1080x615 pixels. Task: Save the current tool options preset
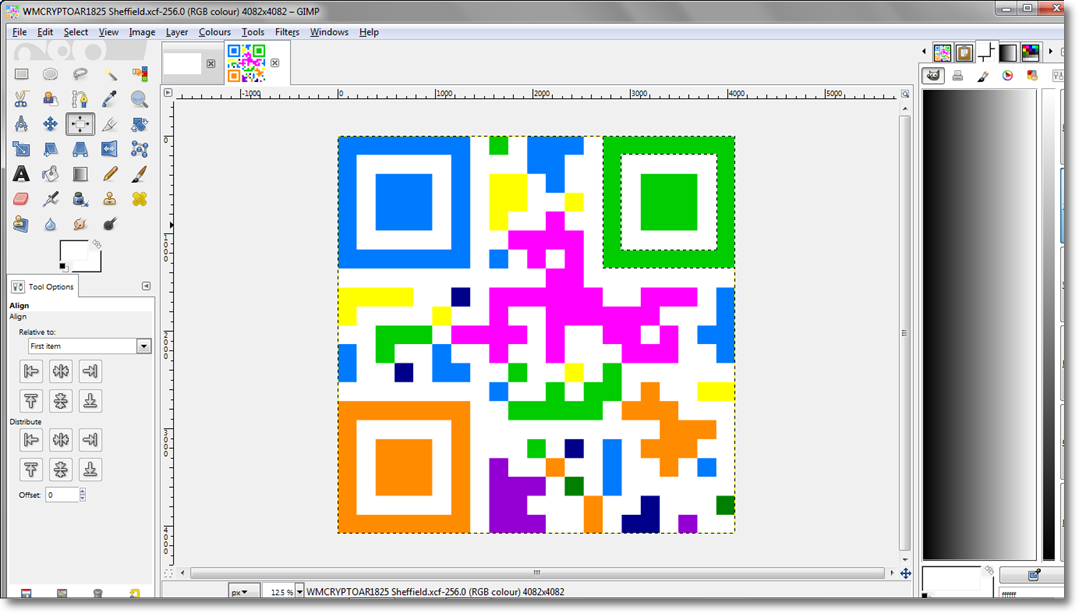[x=26, y=593]
